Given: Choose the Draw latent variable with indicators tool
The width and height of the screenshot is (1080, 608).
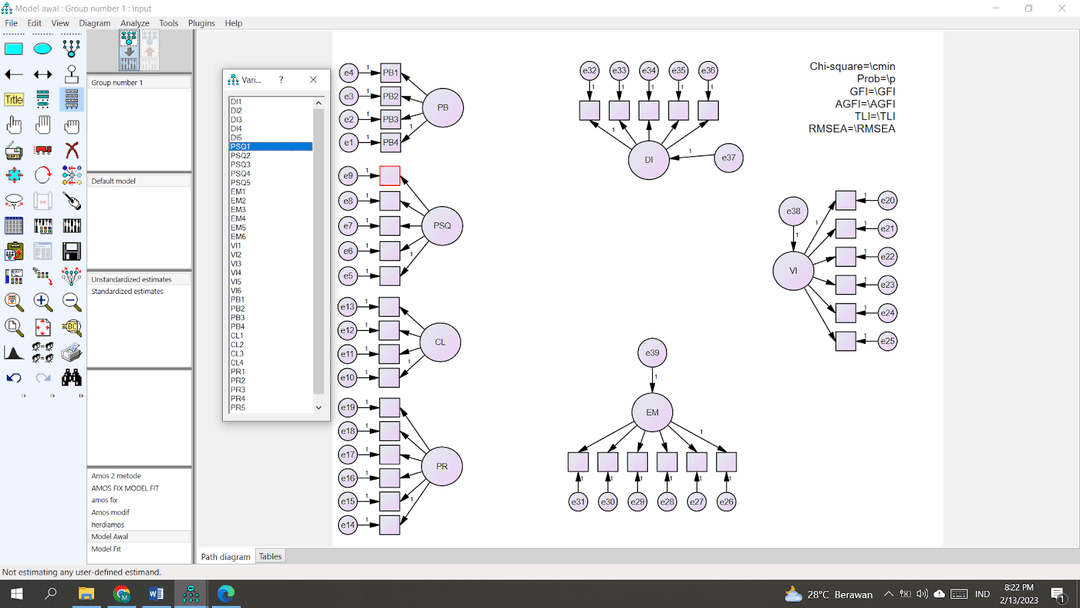Looking at the screenshot, I should [72, 49].
